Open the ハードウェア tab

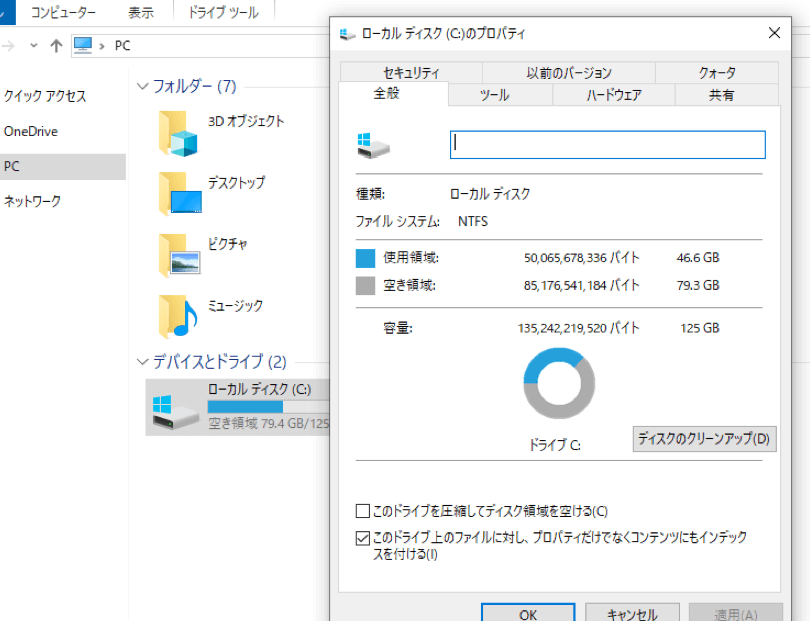[613, 95]
